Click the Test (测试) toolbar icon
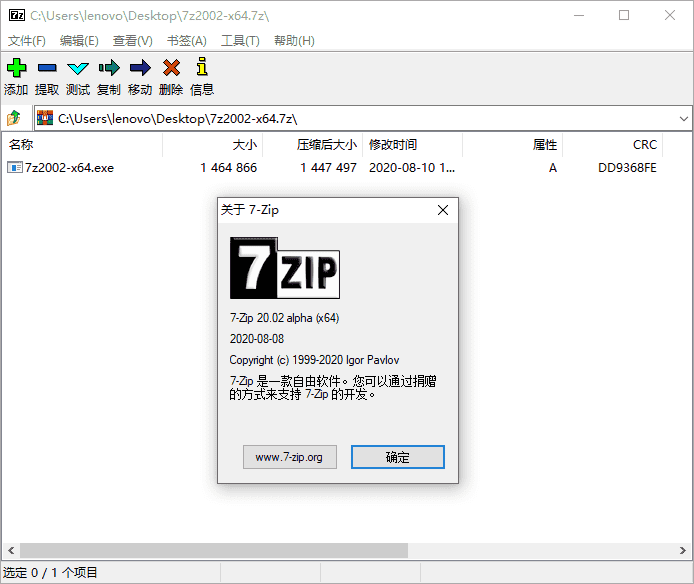 [x=78, y=68]
